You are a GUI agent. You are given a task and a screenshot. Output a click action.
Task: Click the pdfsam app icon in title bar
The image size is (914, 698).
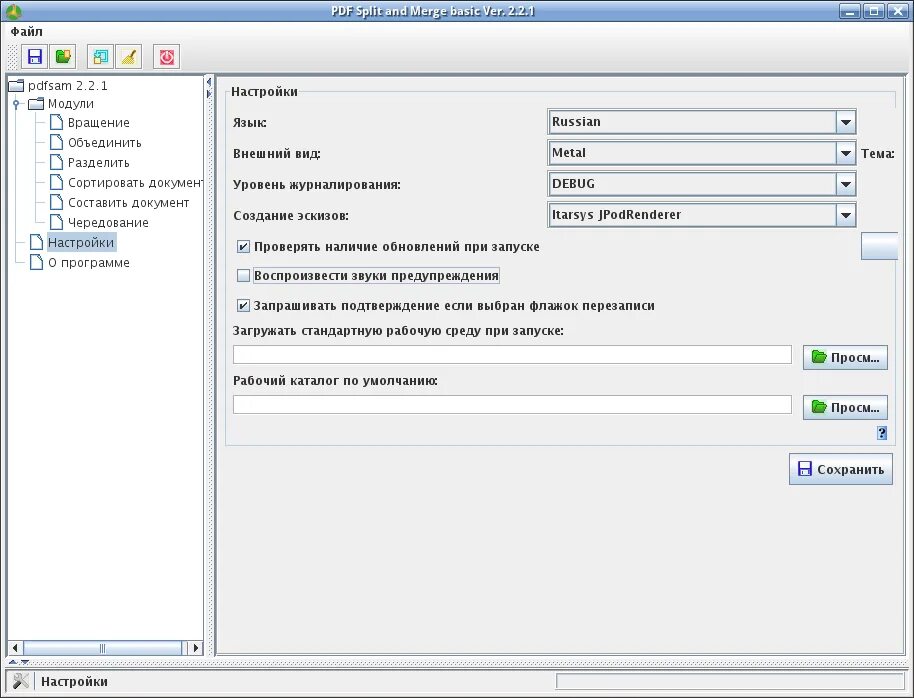click(13, 10)
